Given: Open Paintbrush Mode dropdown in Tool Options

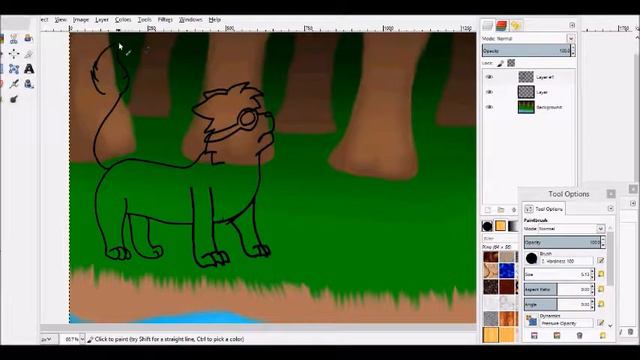Looking at the screenshot, I should pos(600,229).
